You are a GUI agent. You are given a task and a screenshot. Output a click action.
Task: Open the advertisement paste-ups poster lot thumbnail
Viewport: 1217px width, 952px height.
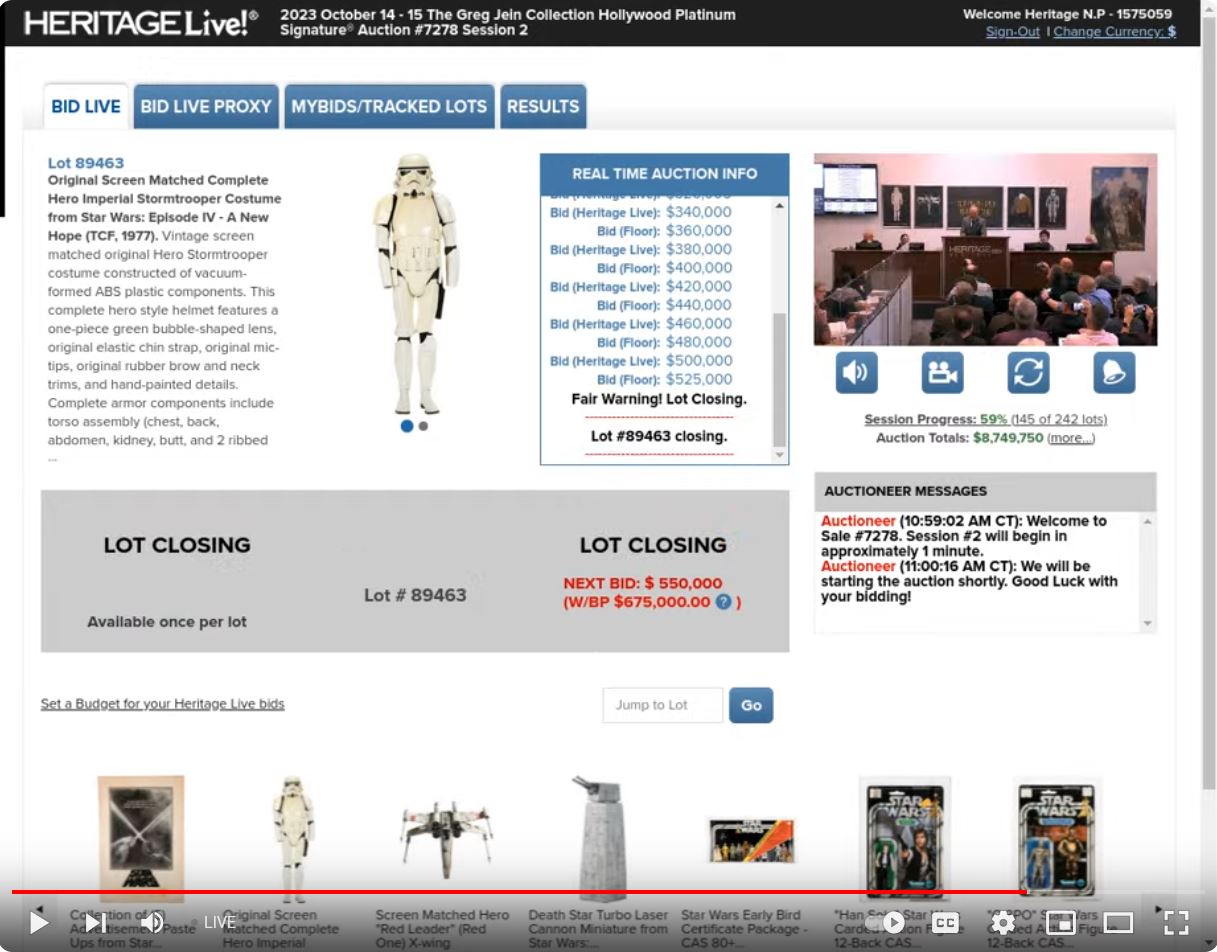pyautogui.click(x=140, y=839)
